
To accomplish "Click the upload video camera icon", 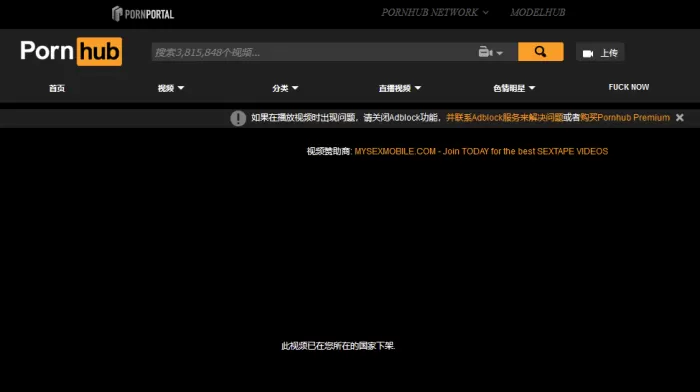I will [588, 54].
